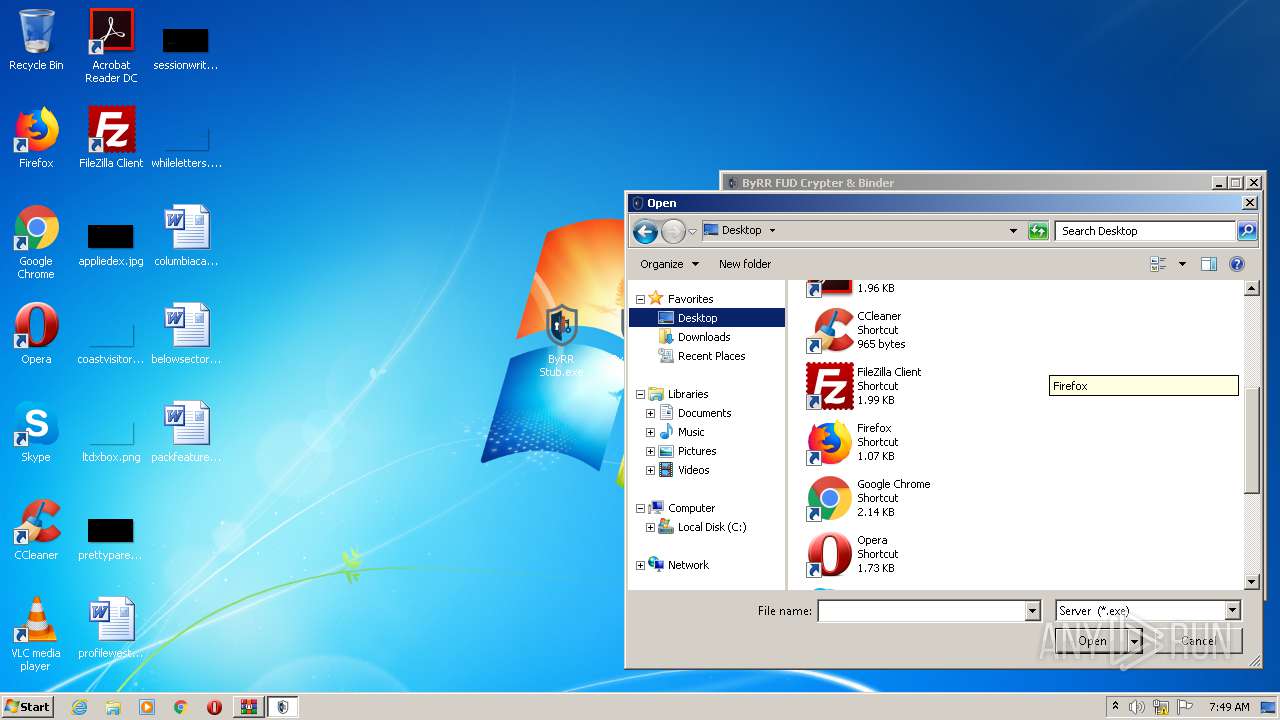Open Windows Explorer folder from taskbar
This screenshot has width=1280, height=720.
pyautogui.click(x=113, y=707)
